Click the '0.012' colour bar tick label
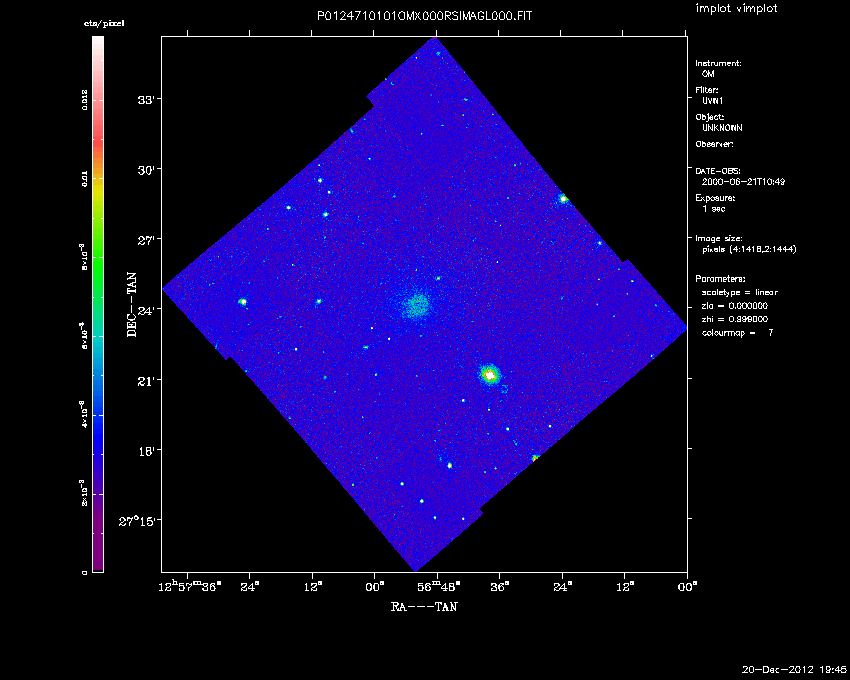Screen dimensions: 850x680 point(85,100)
